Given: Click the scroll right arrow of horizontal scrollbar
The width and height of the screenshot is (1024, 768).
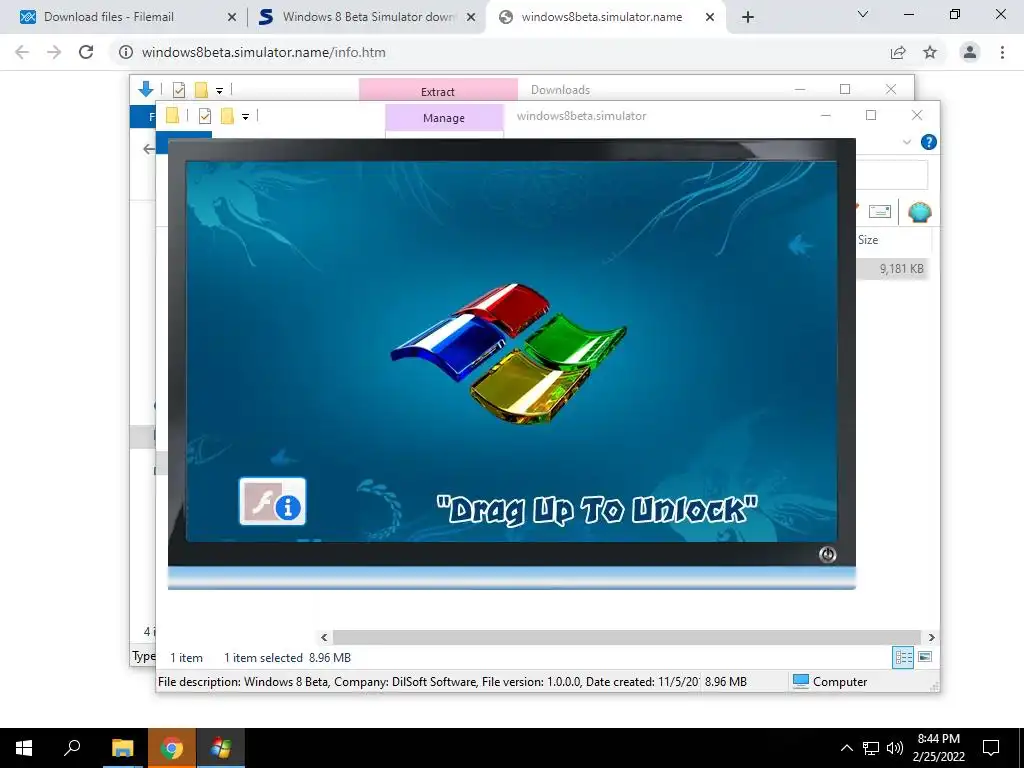Looking at the screenshot, I should 931,637.
